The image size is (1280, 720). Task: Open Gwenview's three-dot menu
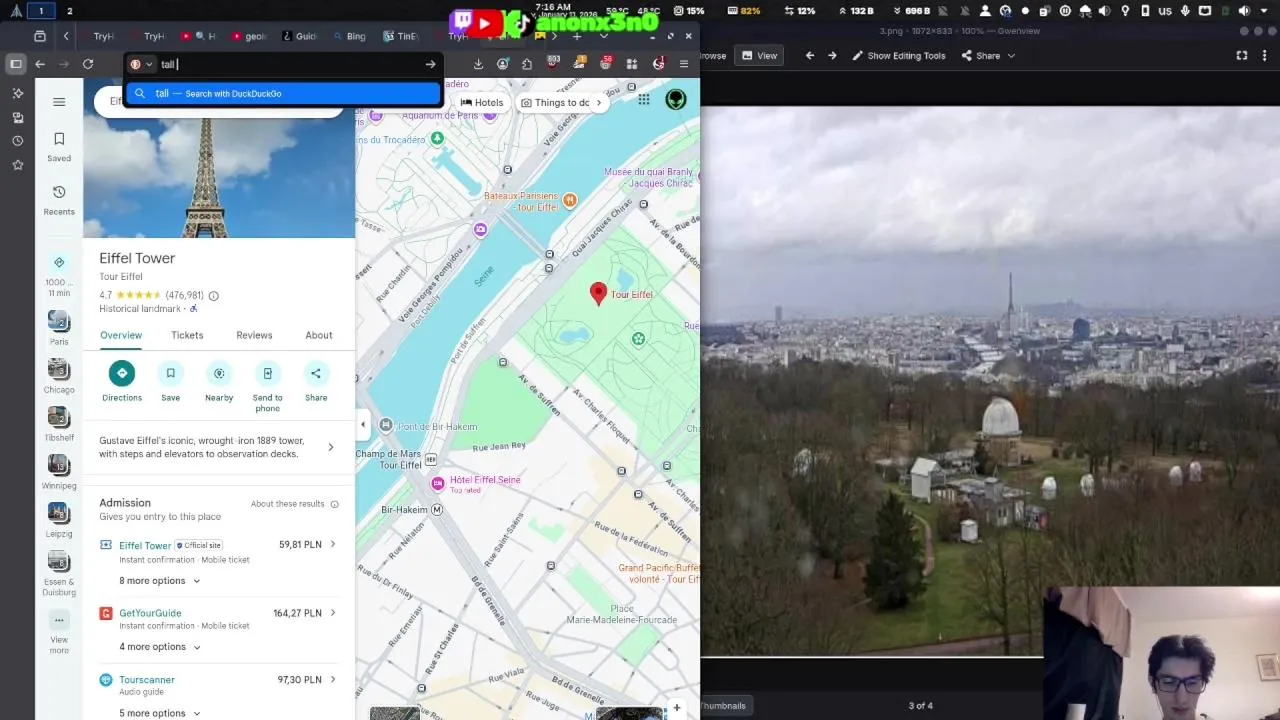coord(1266,56)
